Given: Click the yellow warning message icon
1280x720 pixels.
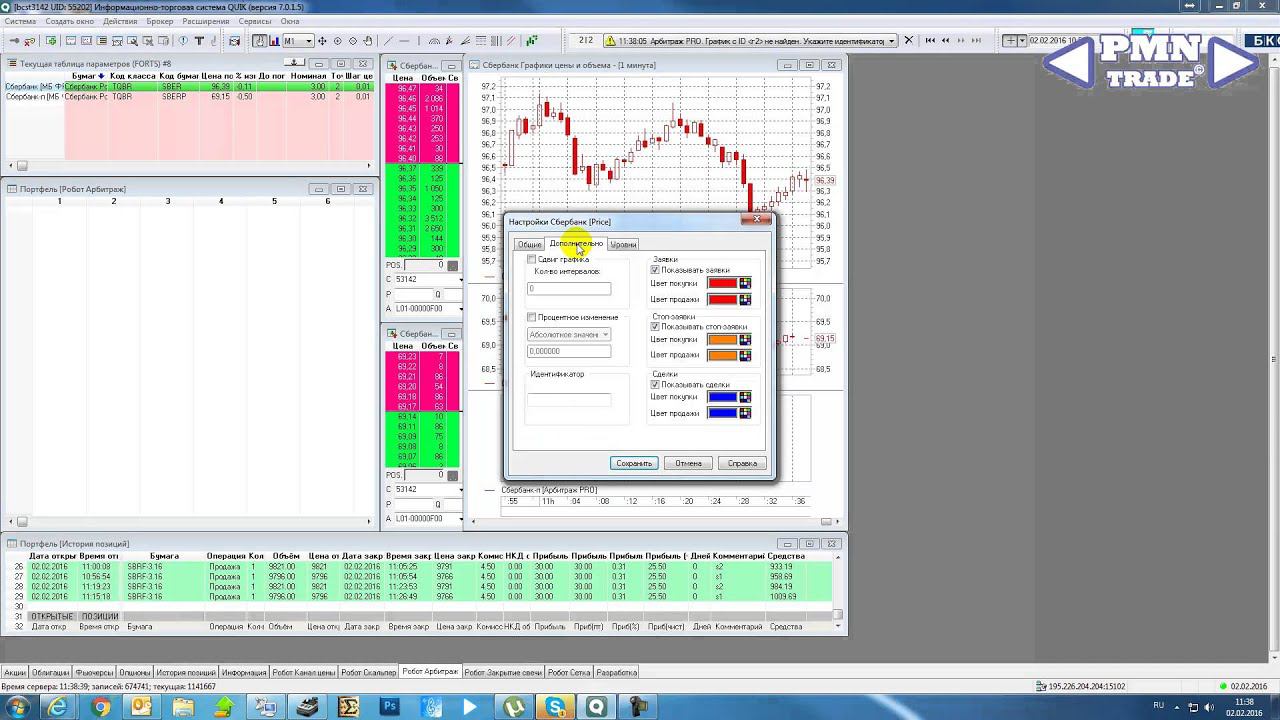Looking at the screenshot, I should 611,41.
